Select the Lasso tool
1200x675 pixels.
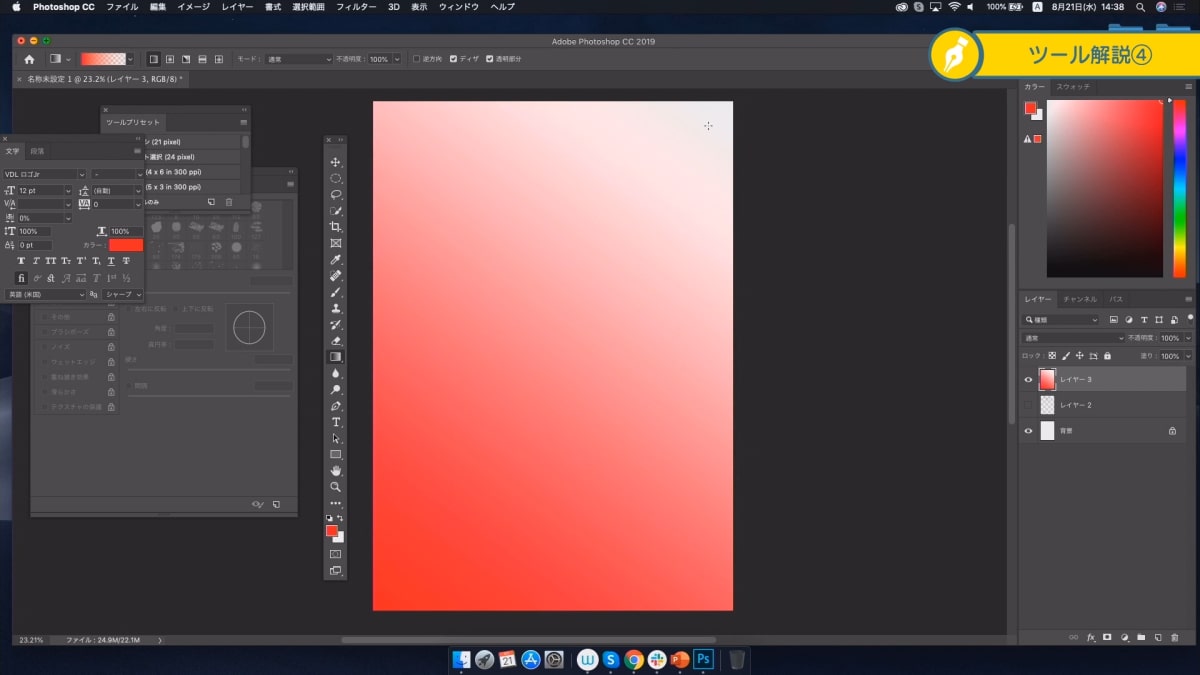pyautogui.click(x=336, y=194)
